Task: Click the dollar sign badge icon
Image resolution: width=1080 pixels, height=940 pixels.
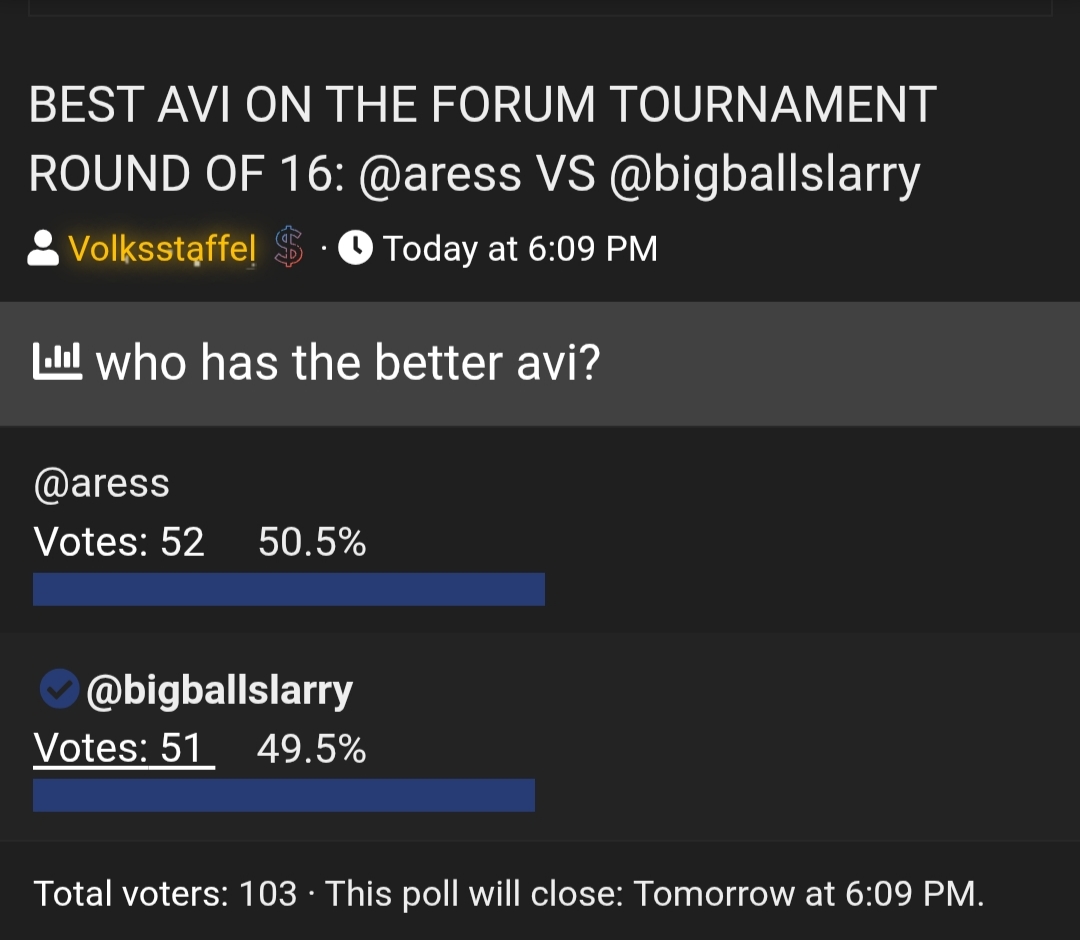Action: pyautogui.click(x=289, y=248)
